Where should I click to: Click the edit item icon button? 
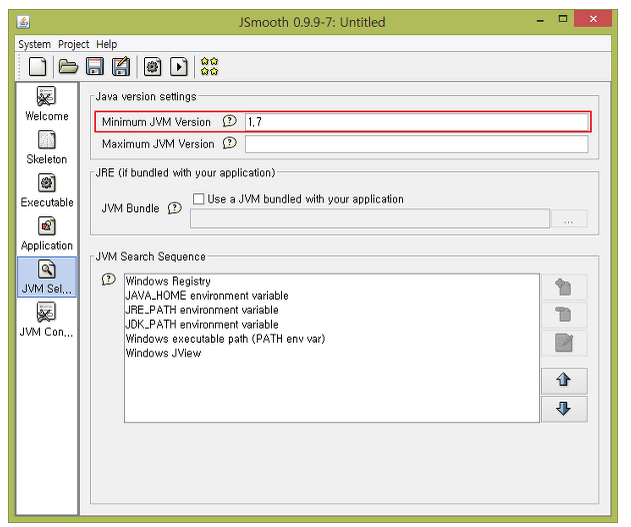pyautogui.click(x=564, y=343)
